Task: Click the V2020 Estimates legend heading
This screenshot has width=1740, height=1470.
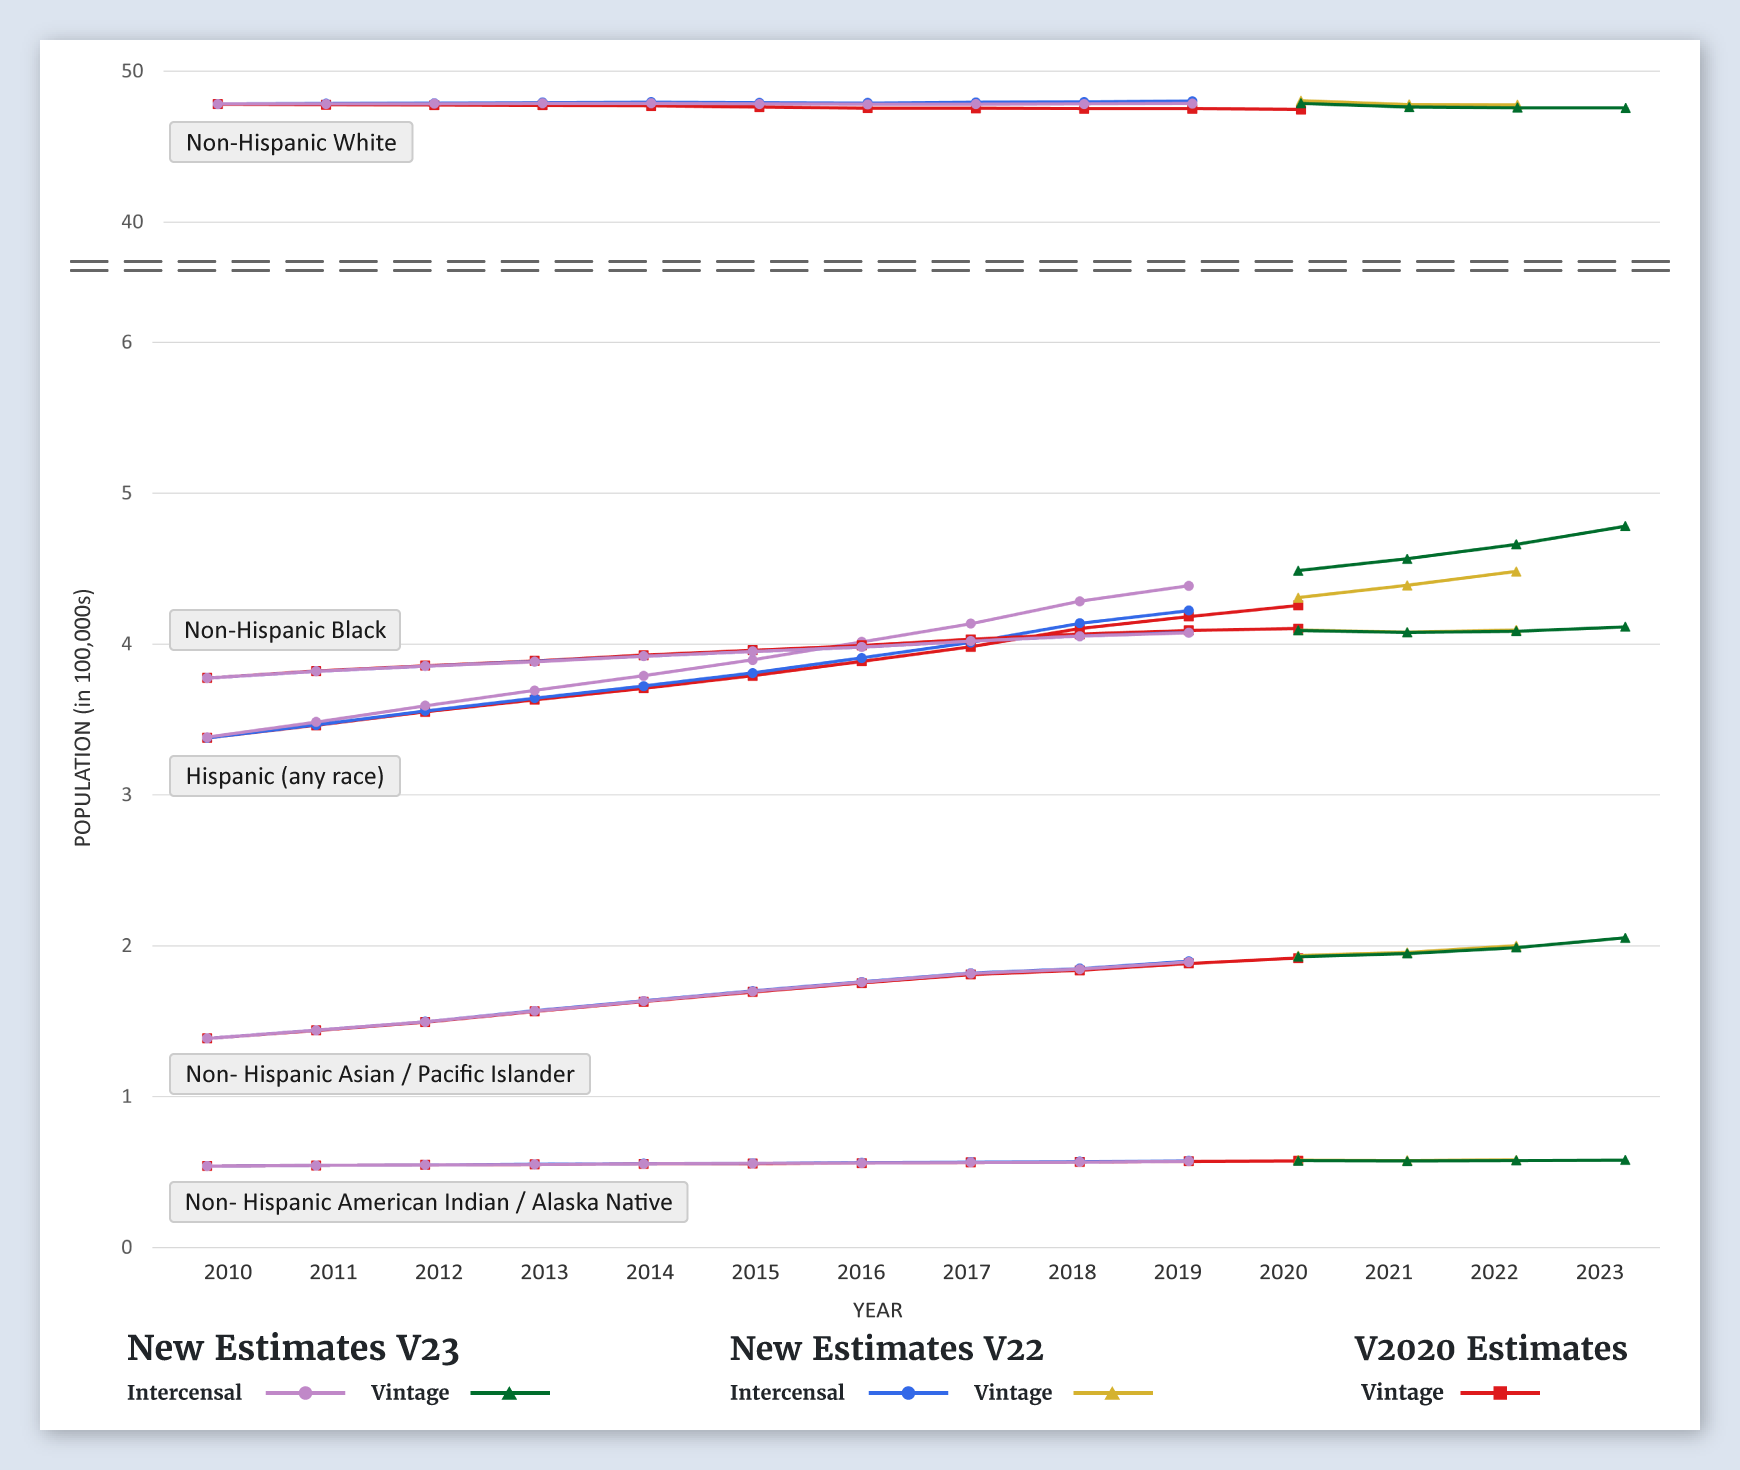Action: pyautogui.click(x=1490, y=1348)
